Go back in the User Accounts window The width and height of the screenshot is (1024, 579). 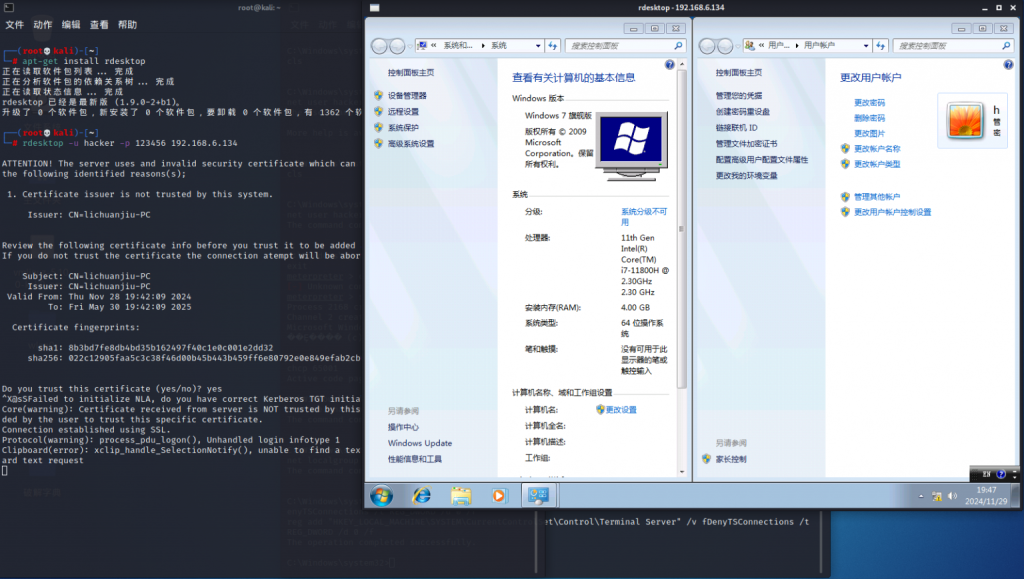(x=707, y=46)
